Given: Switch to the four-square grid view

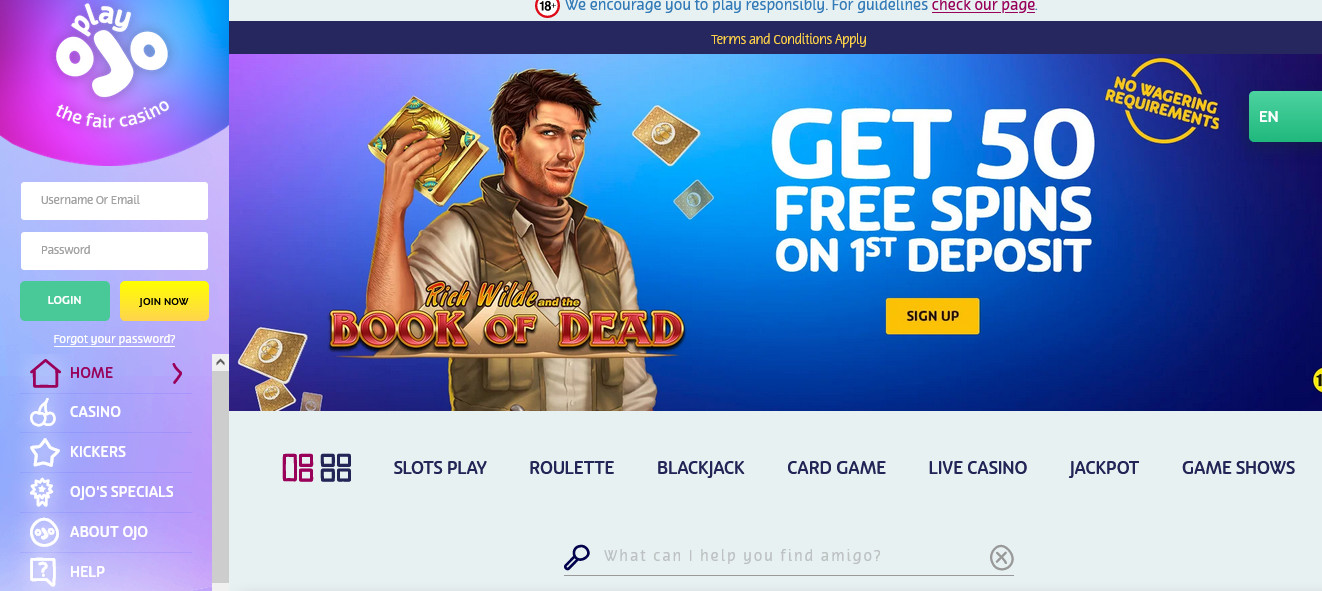Looking at the screenshot, I should [336, 467].
